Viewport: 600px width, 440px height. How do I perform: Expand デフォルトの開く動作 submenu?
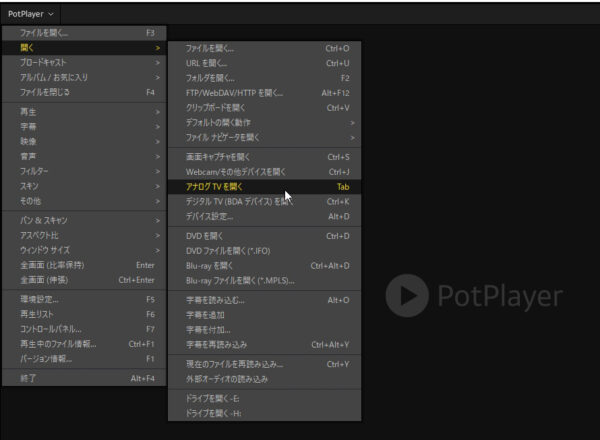point(264,123)
